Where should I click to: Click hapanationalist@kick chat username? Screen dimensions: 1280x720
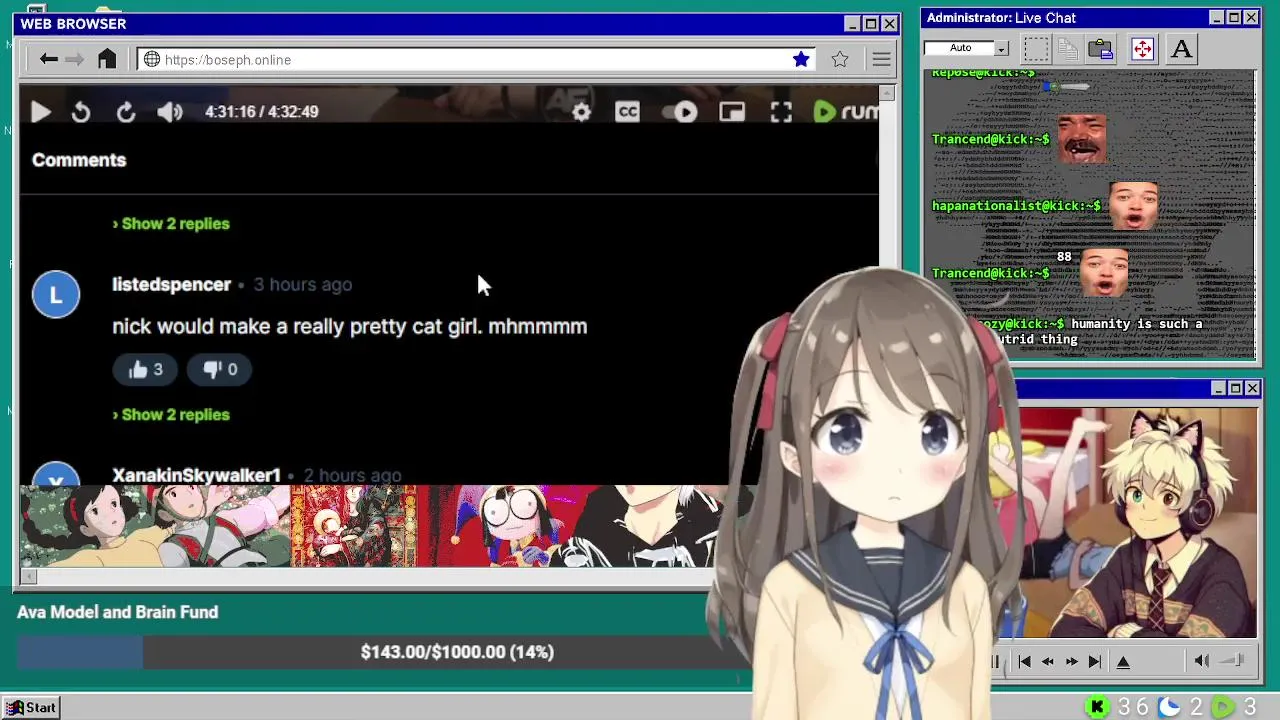pyautogui.click(x=1016, y=206)
